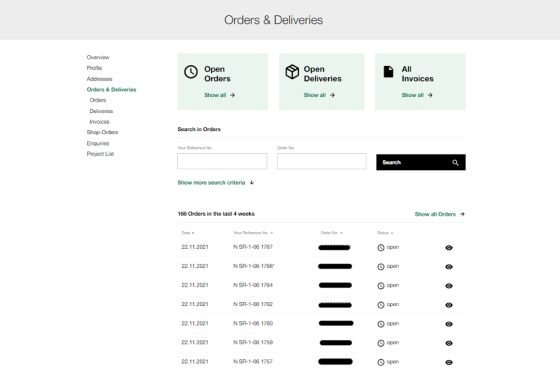560x373 pixels.
Task: View order N SR-1-06 1760 eye icon
Action: (x=449, y=324)
